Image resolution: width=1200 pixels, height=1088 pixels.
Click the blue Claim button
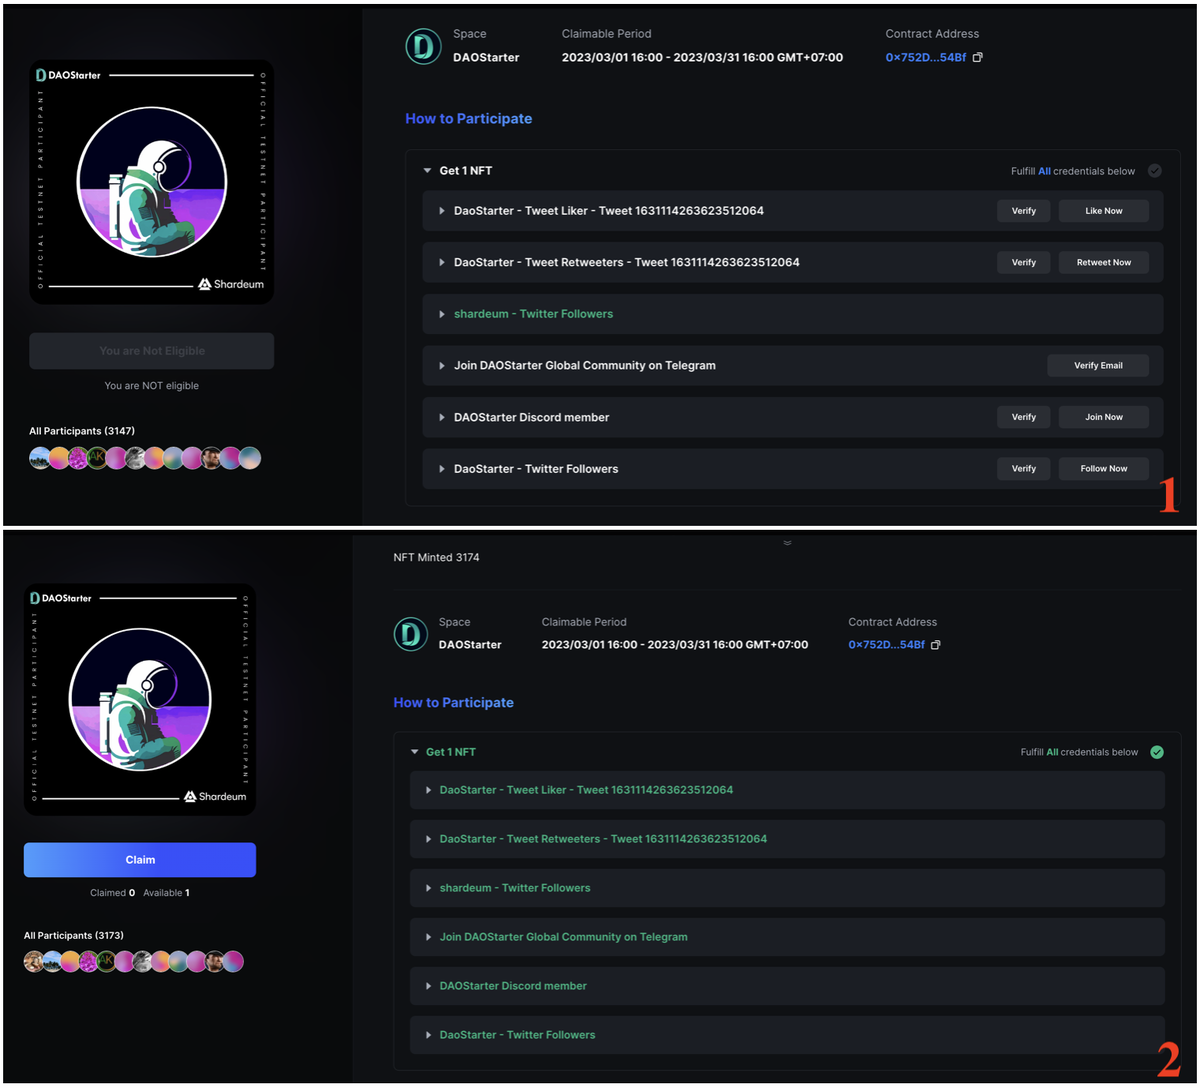[x=140, y=860]
